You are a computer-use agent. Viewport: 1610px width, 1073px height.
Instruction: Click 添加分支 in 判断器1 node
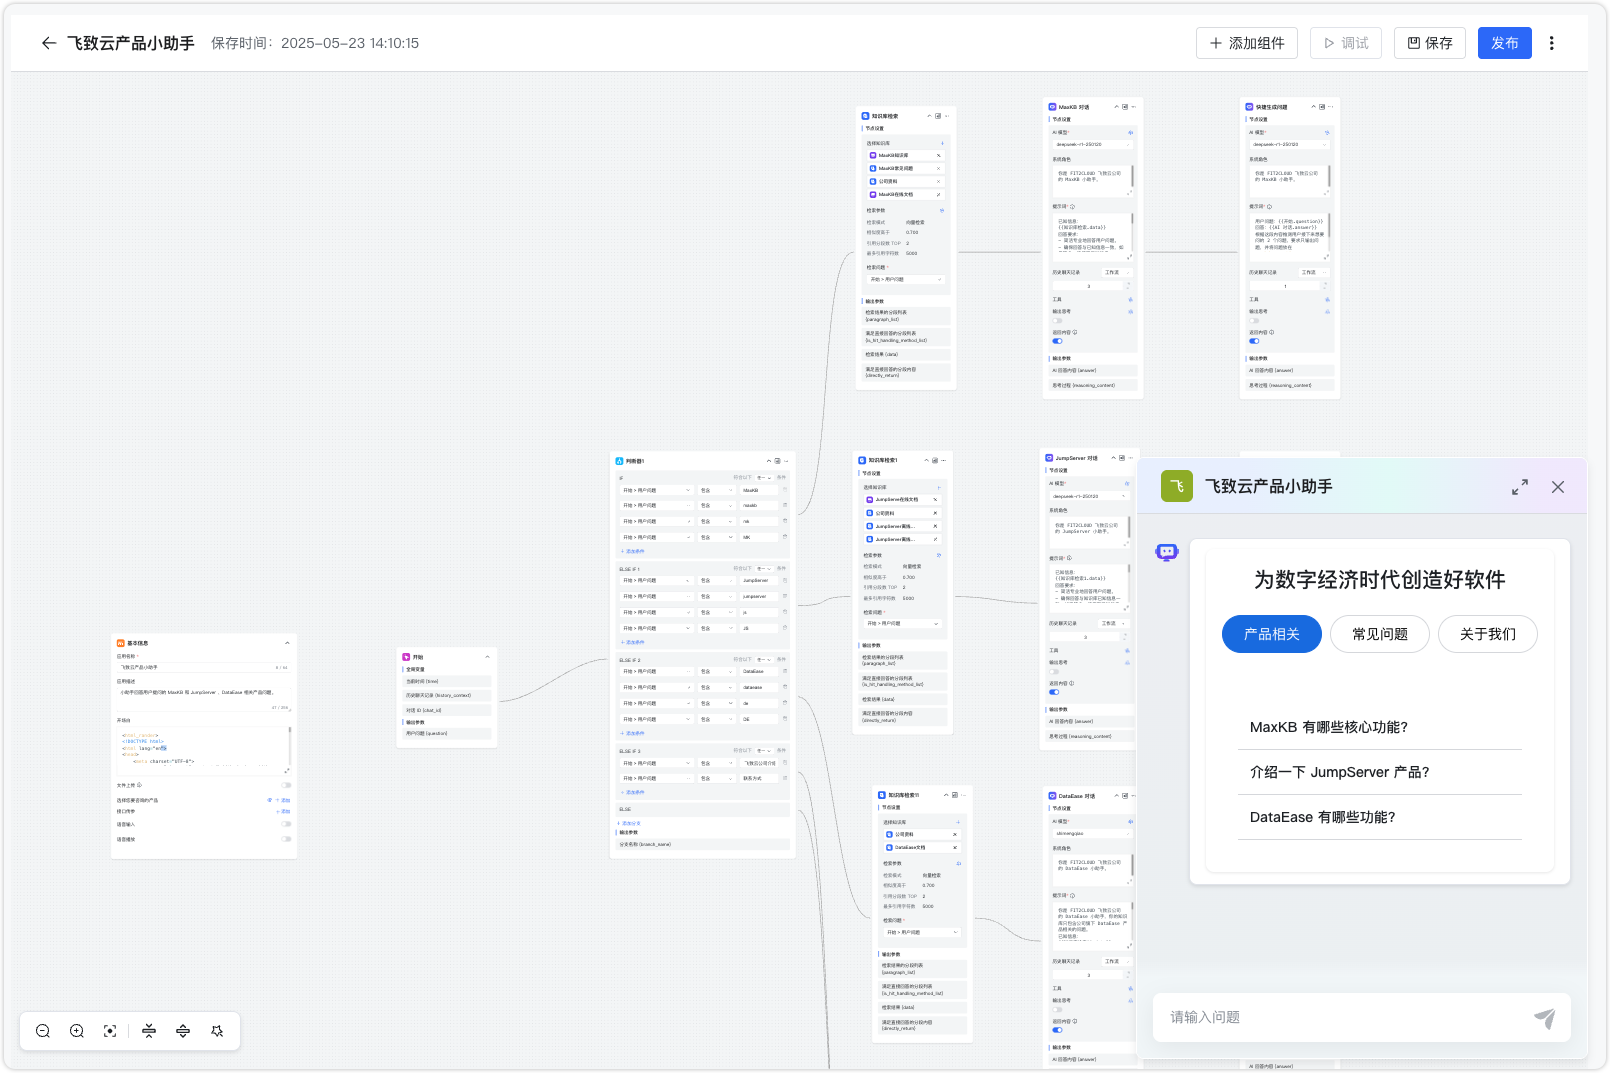coord(629,823)
